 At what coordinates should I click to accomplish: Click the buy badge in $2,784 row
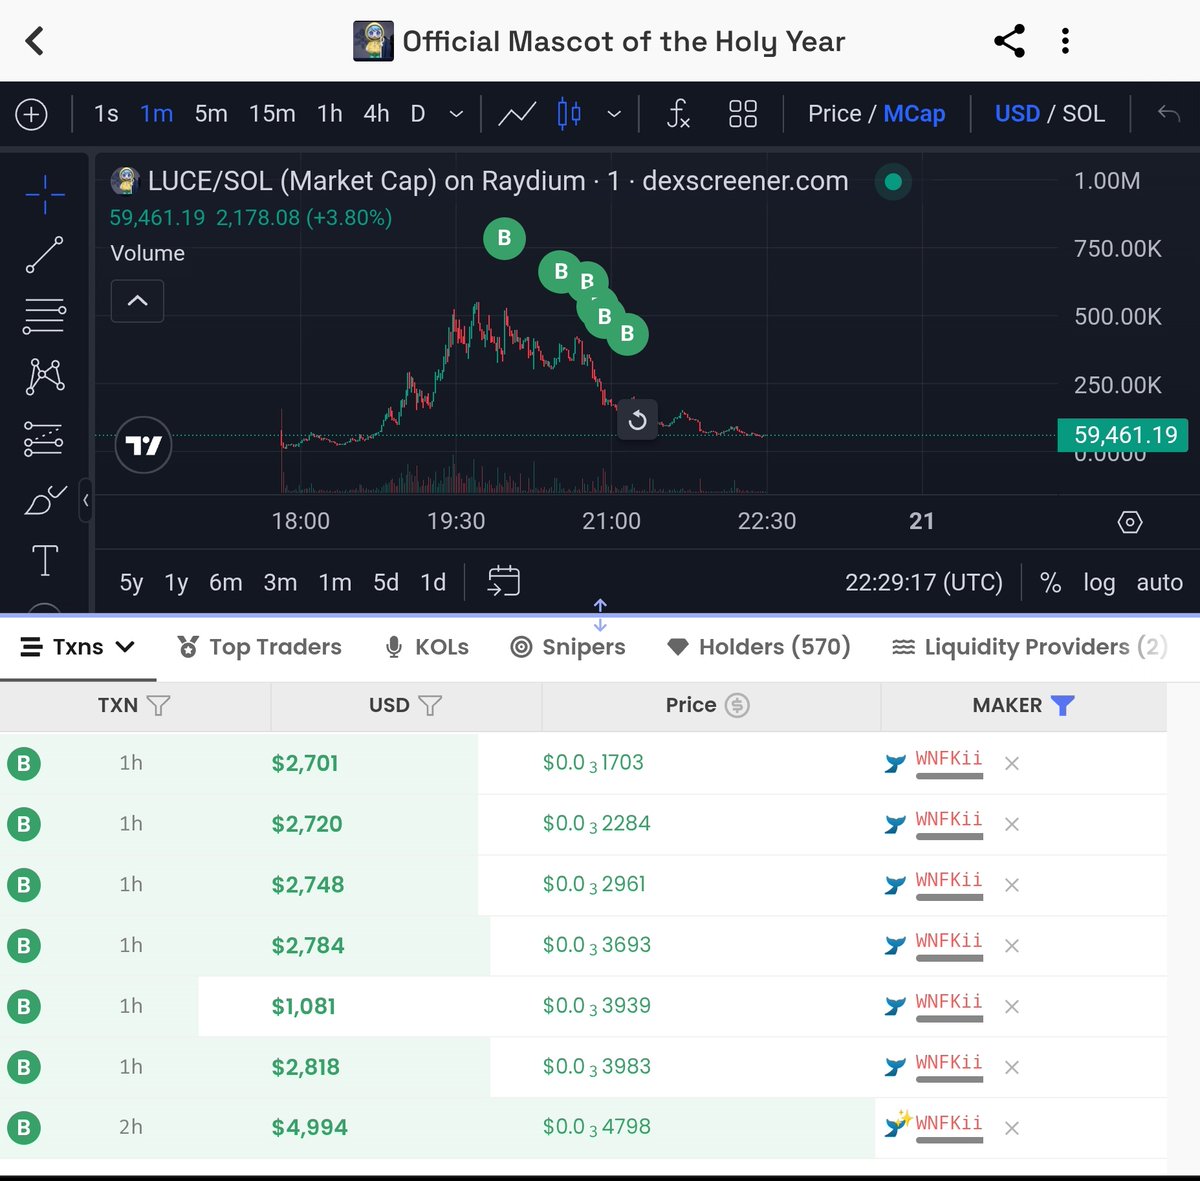click(24, 945)
